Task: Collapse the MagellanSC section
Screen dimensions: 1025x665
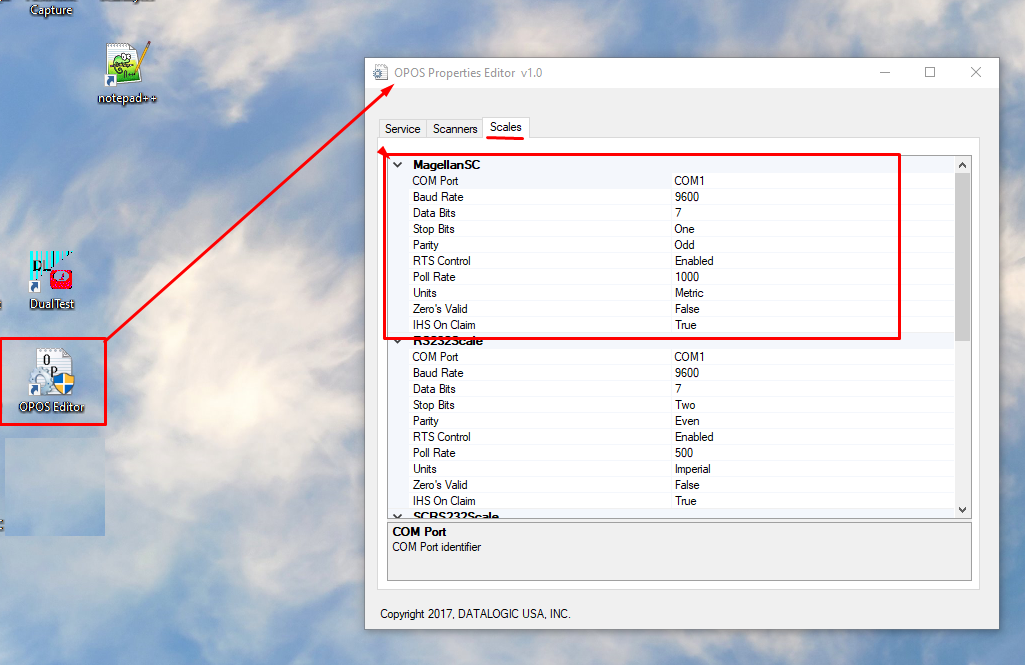Action: pyautogui.click(x=397, y=165)
